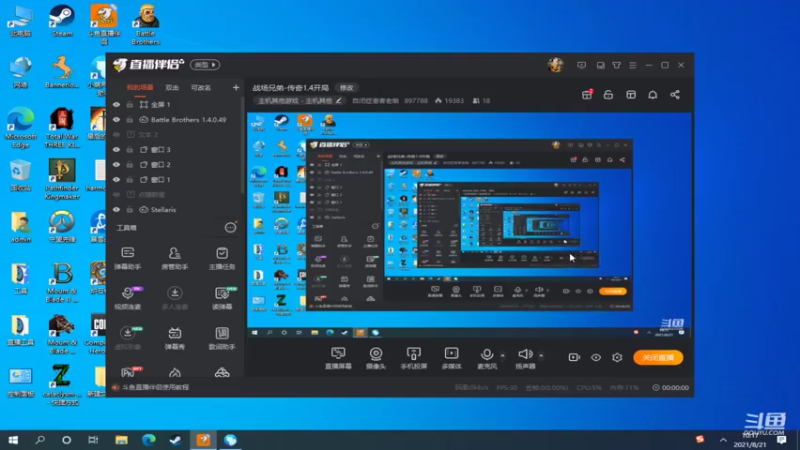
Task: Open the PK tool with red badge
Action: [x=130, y=372]
